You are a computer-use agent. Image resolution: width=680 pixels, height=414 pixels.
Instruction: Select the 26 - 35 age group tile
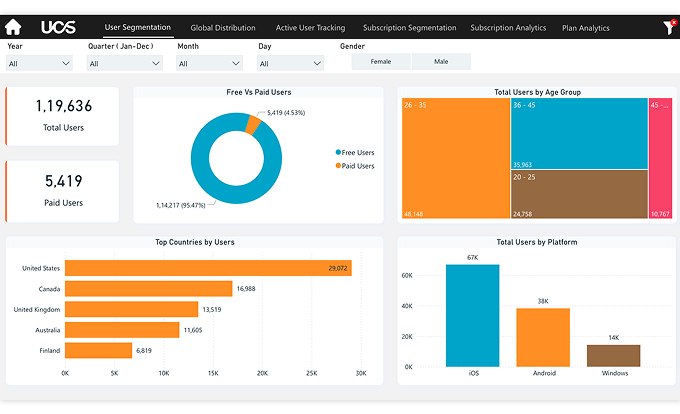click(455, 160)
